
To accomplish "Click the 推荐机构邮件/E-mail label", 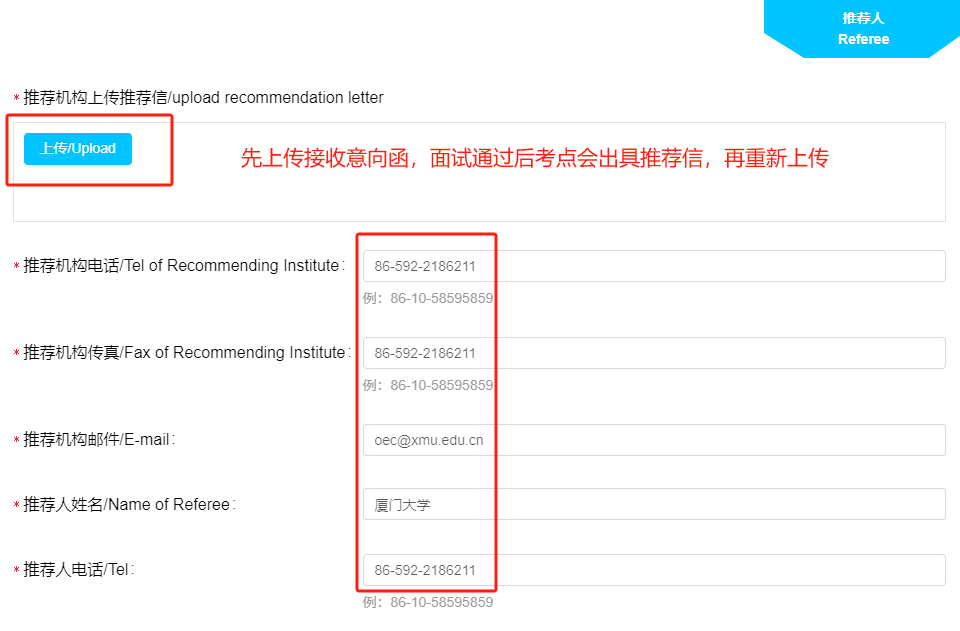I will [x=98, y=440].
